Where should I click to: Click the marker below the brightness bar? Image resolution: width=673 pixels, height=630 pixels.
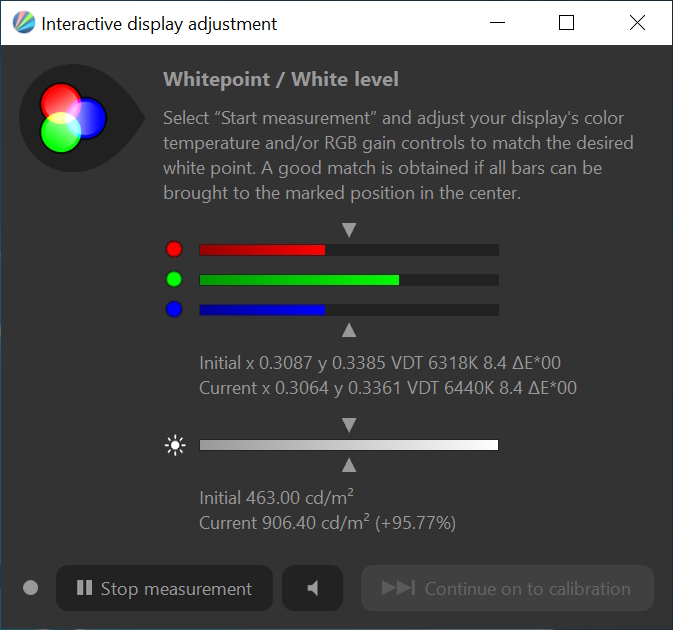[x=349, y=465]
